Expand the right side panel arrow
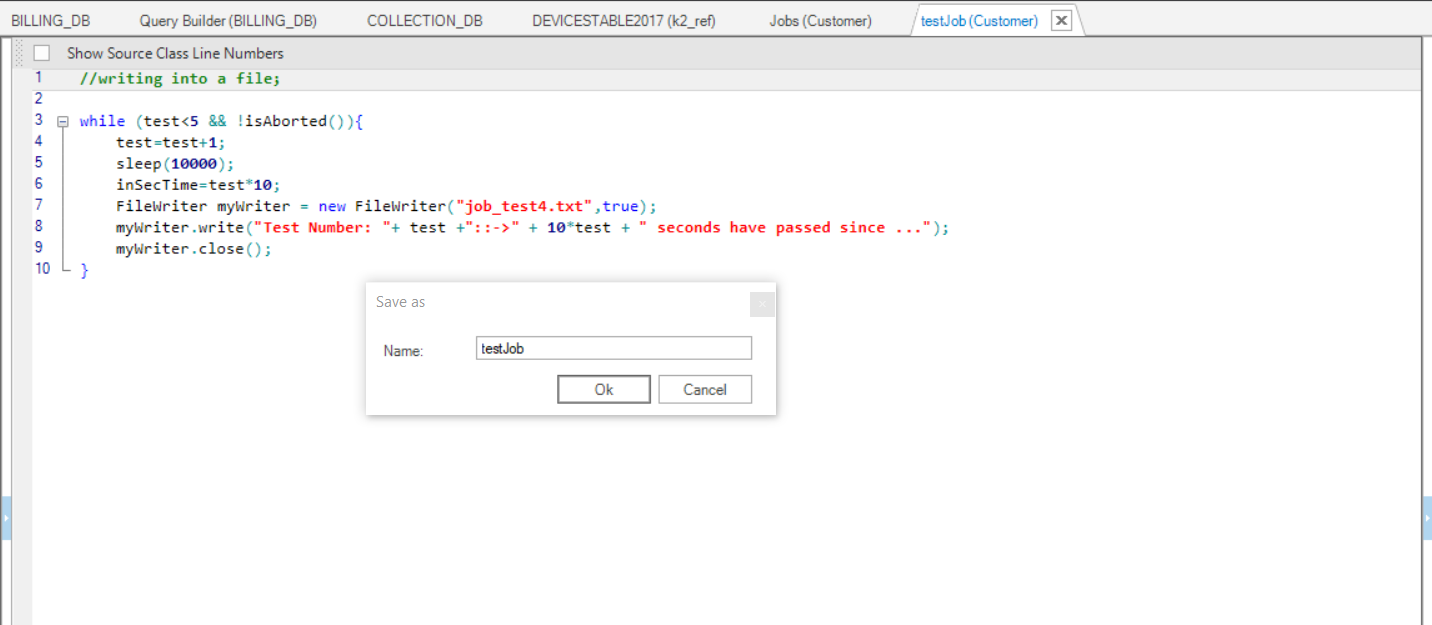The width and height of the screenshot is (1432, 625). 1426,518
